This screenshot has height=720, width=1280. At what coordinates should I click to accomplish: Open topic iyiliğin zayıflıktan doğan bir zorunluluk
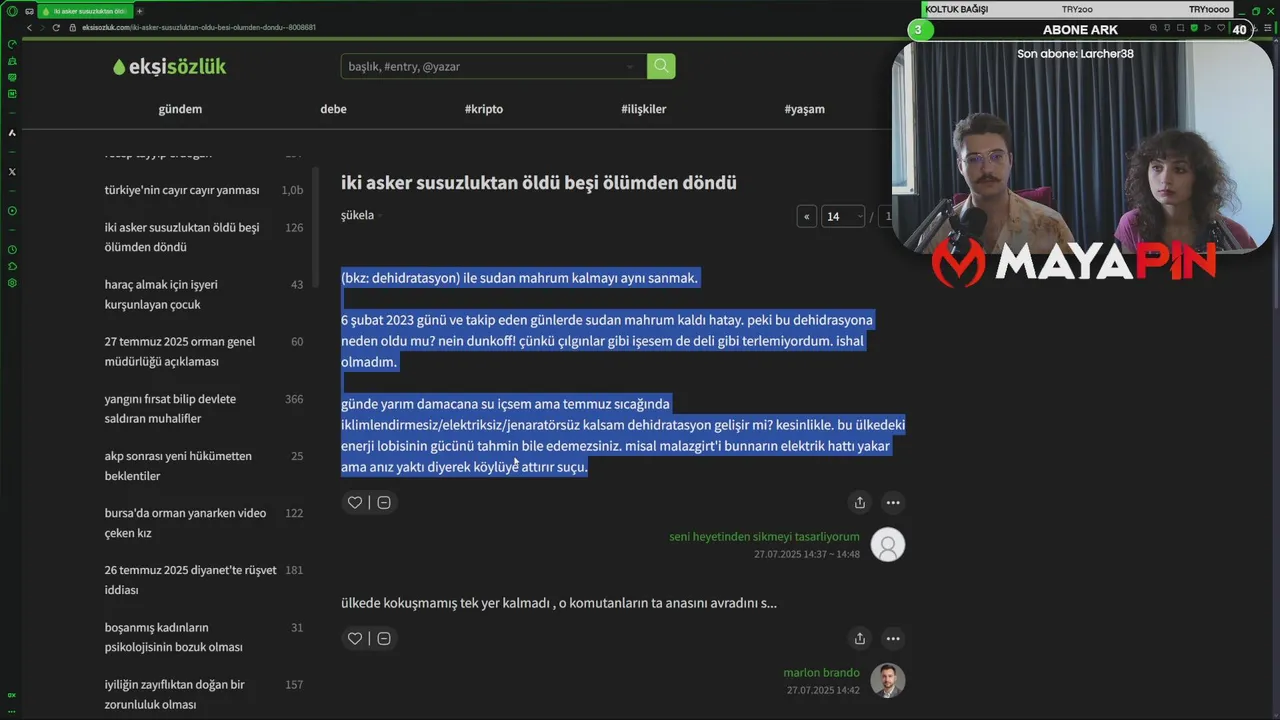174,694
